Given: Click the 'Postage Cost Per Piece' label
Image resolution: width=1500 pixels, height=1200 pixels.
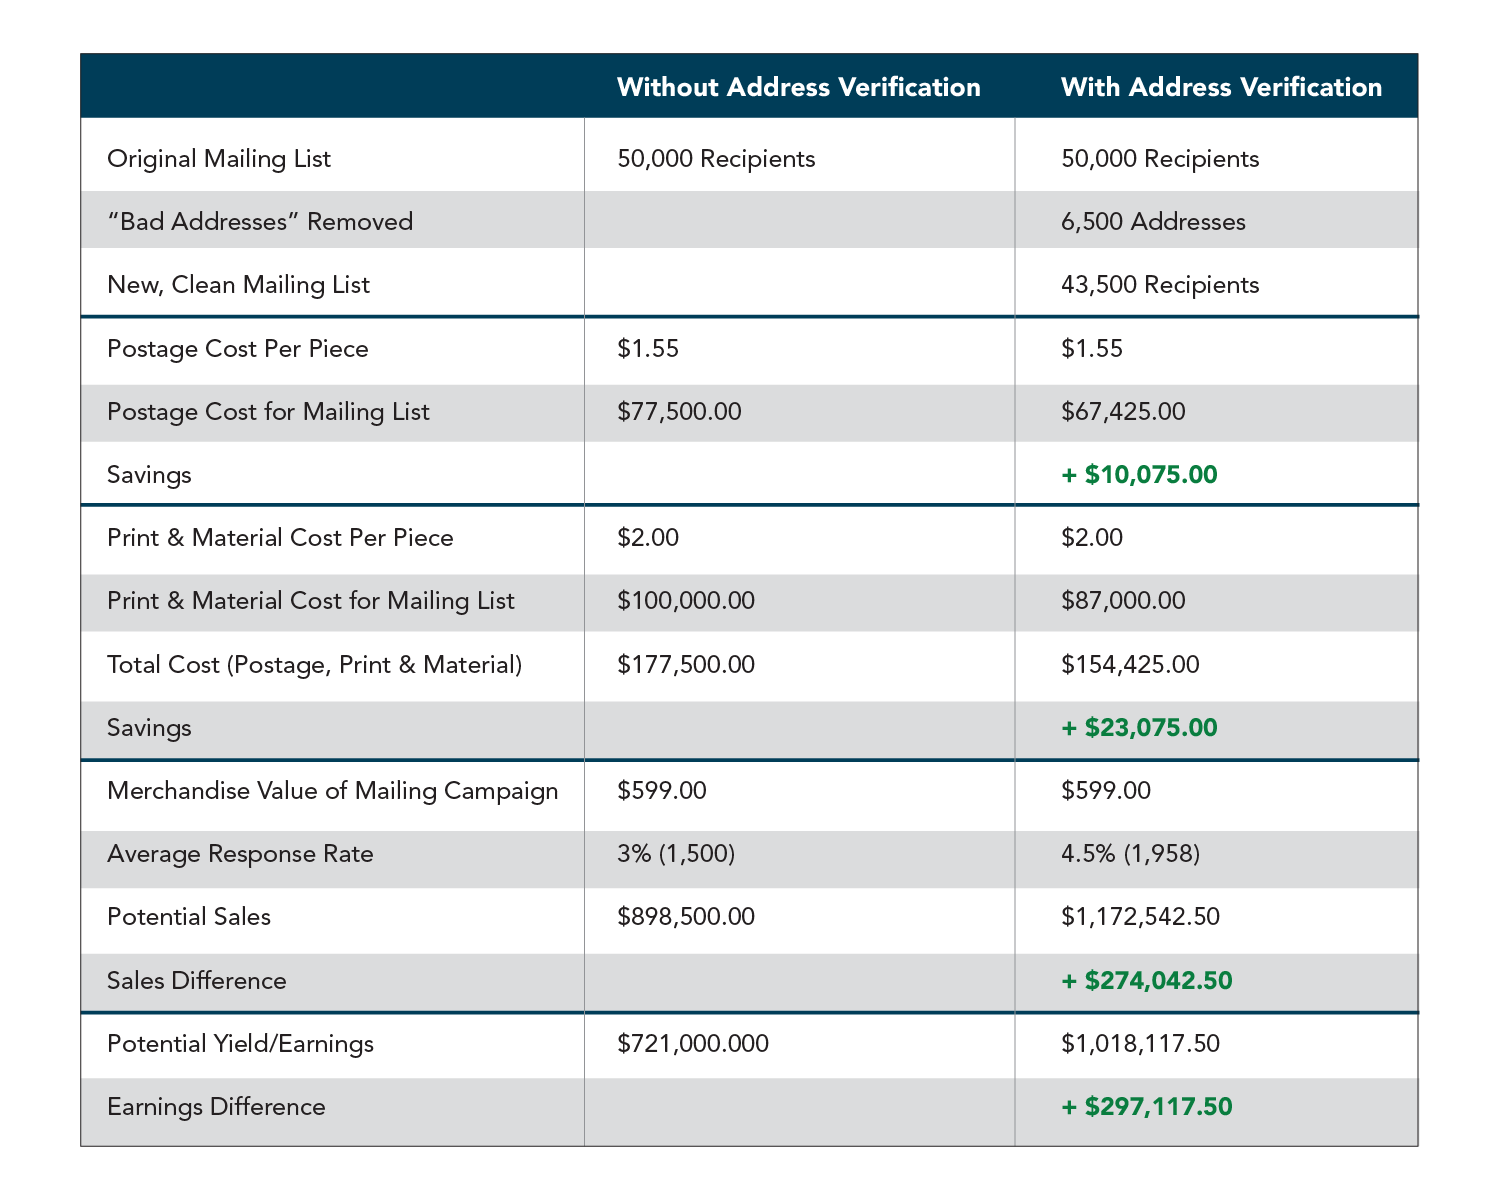Looking at the screenshot, I should pos(238,349).
